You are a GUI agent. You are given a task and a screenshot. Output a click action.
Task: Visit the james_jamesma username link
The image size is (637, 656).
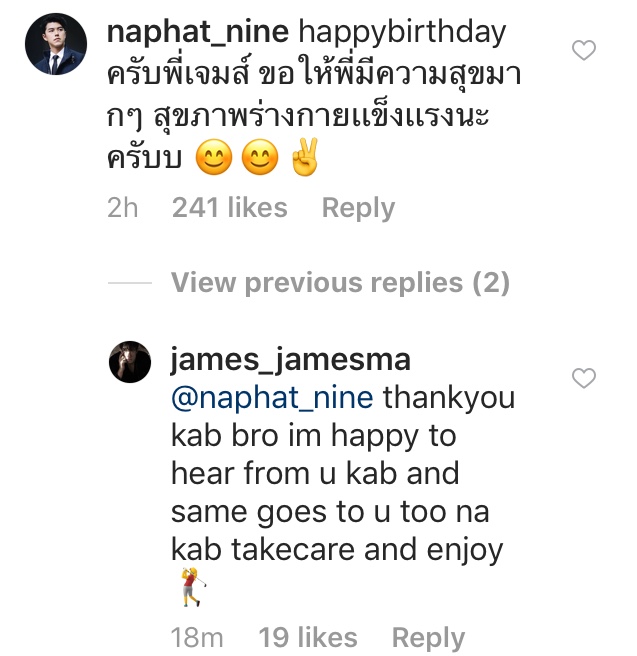tap(291, 359)
